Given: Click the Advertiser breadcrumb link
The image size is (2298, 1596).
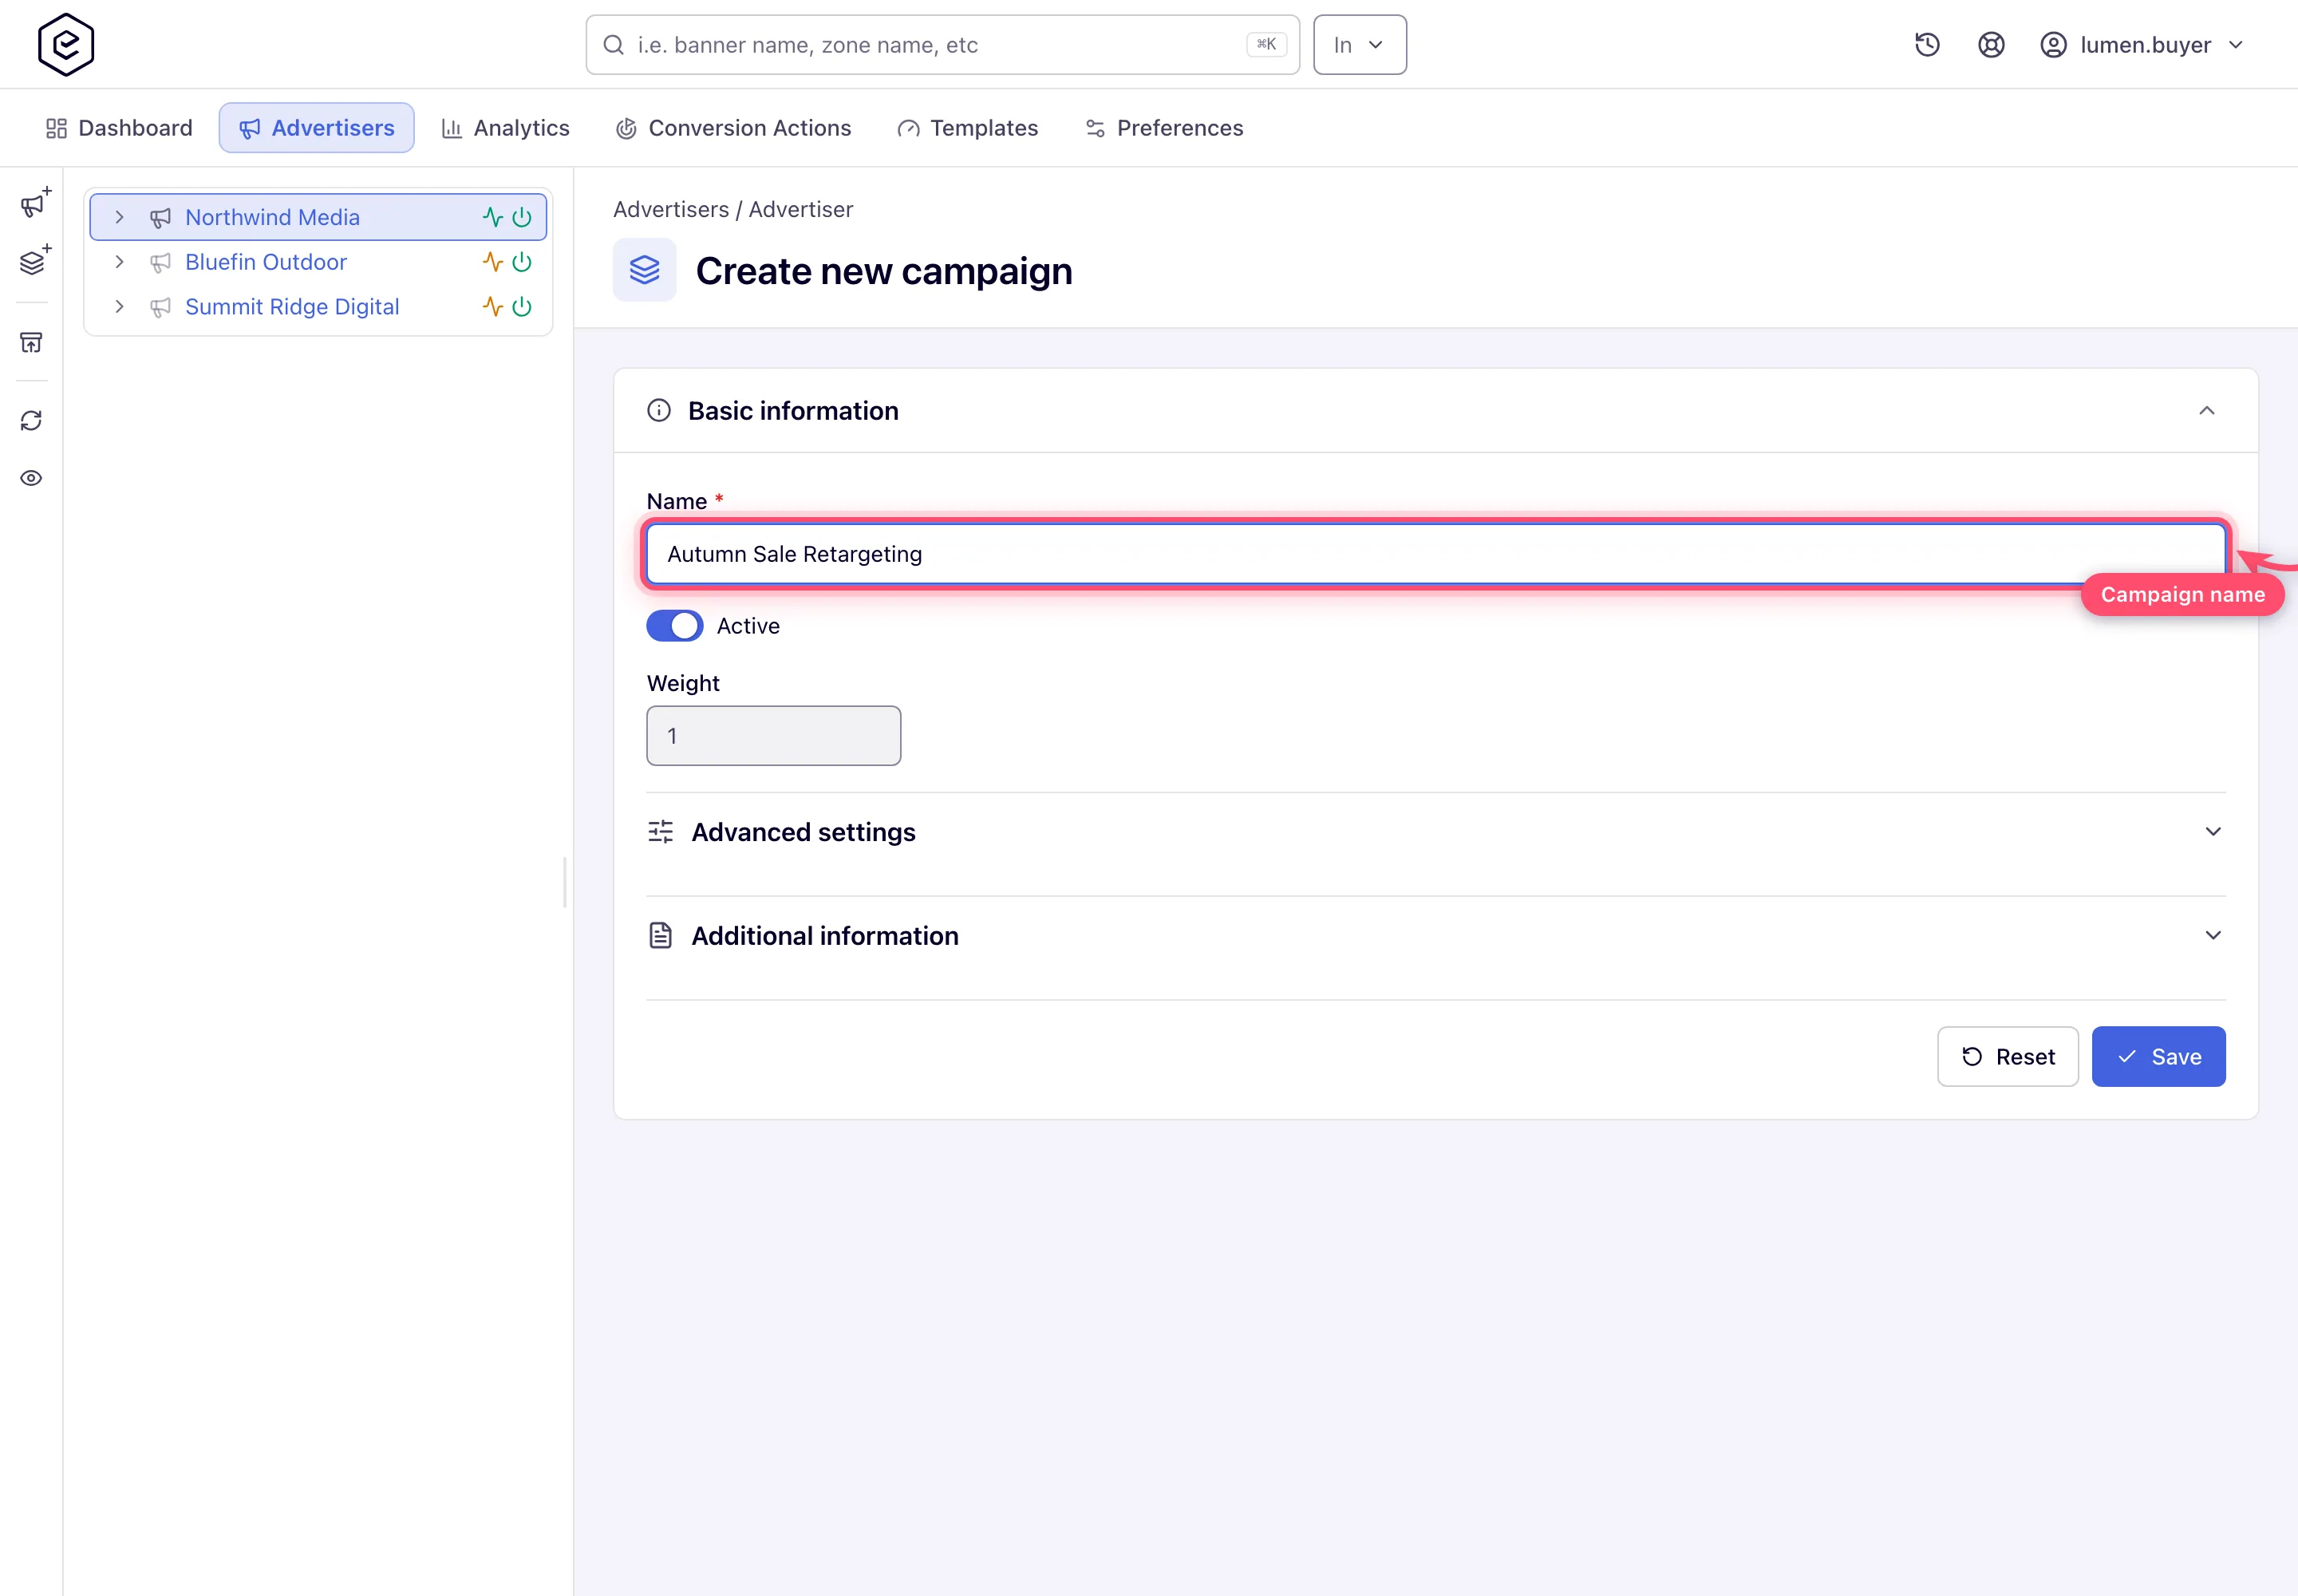Looking at the screenshot, I should (801, 209).
